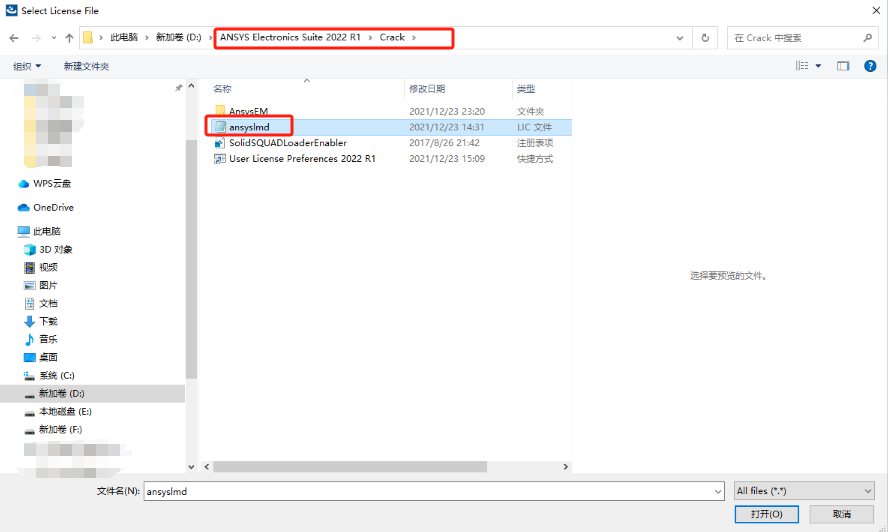Click User License Preferences shortcut icon
This screenshot has height=532, width=888.
pyautogui.click(x=220, y=159)
